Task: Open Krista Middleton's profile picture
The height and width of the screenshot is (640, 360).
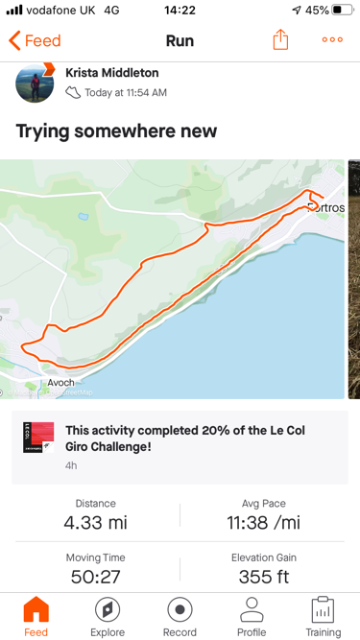Action: (x=35, y=83)
